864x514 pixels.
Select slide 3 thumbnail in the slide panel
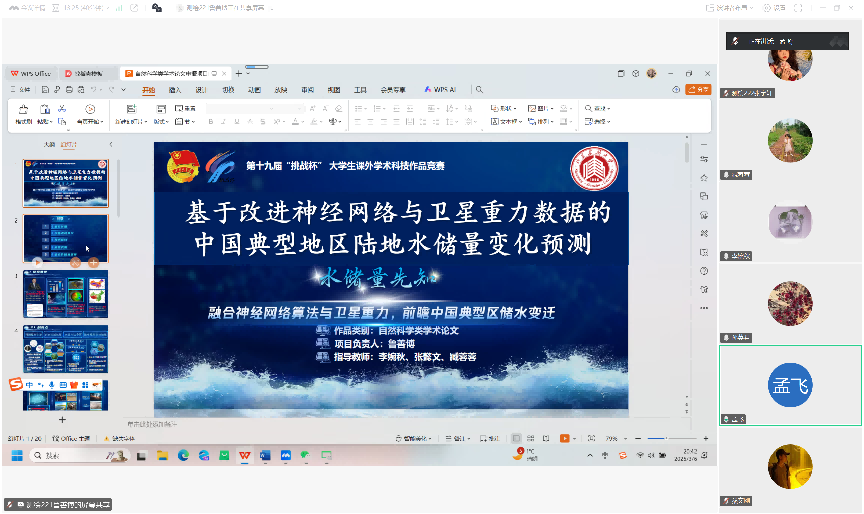coord(66,294)
